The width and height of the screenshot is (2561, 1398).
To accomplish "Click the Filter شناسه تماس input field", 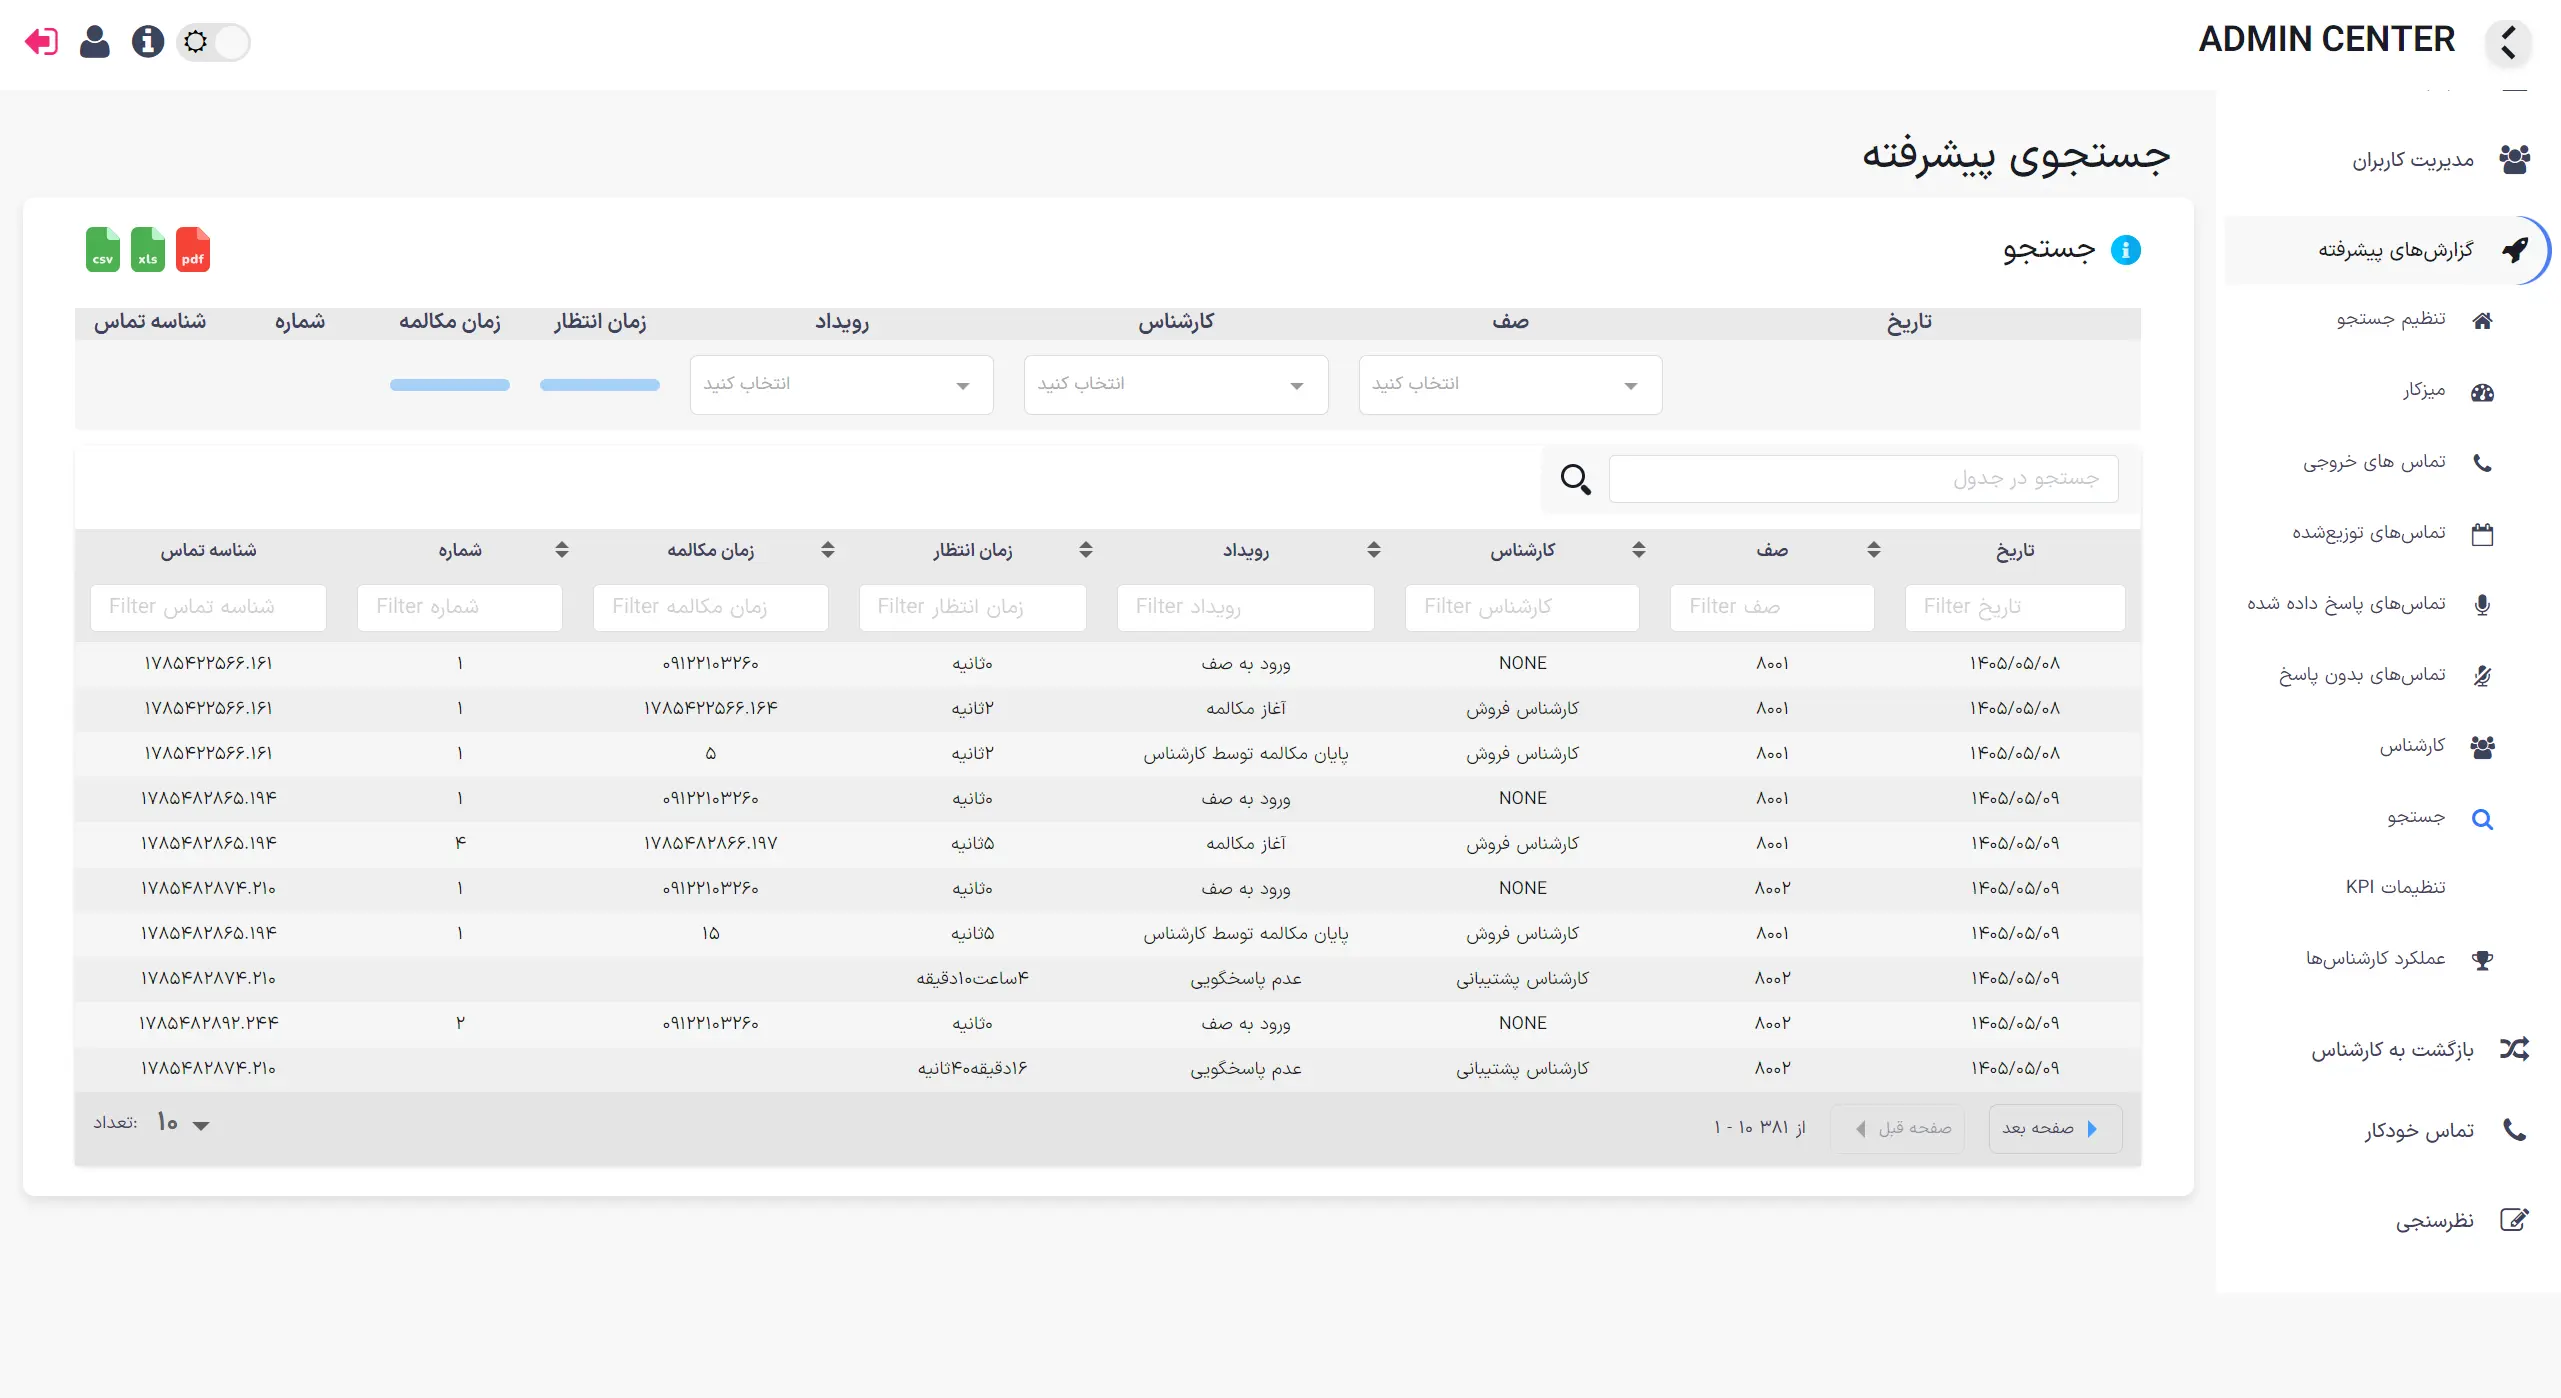I will click(208, 607).
